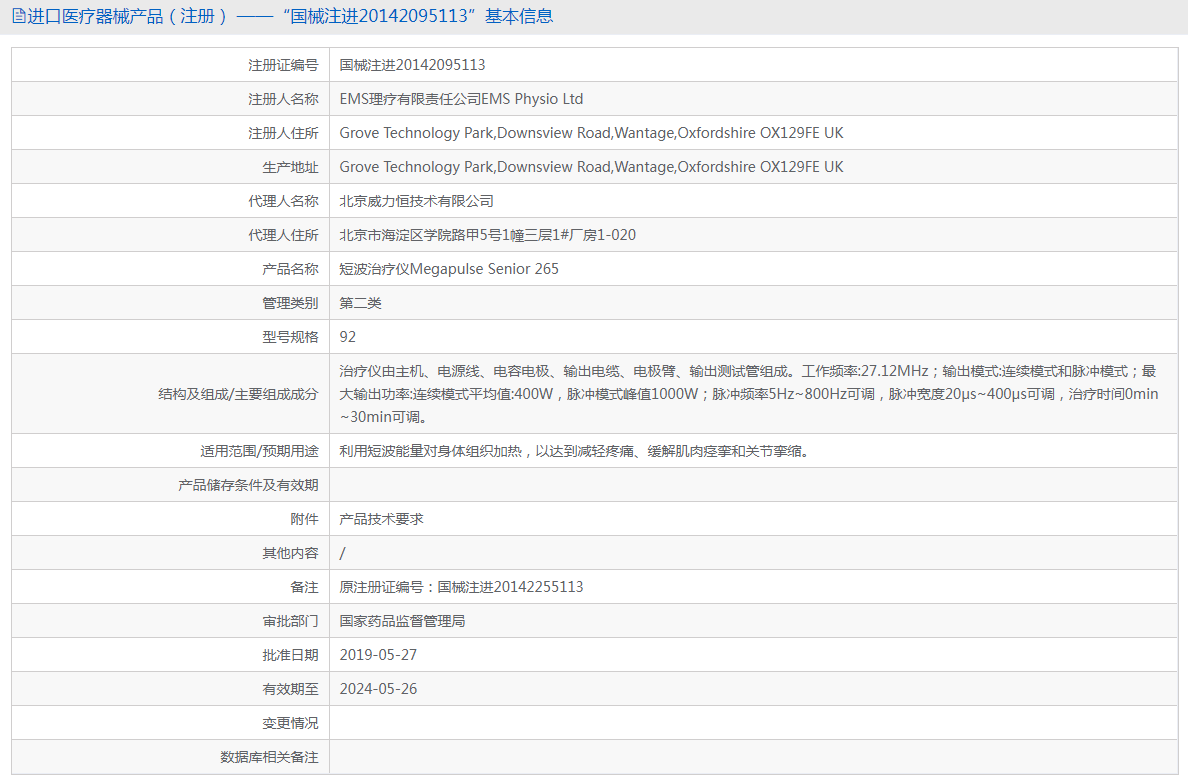1188x781 pixels.
Task: Click the label '生产地址'
Action: tap(290, 167)
